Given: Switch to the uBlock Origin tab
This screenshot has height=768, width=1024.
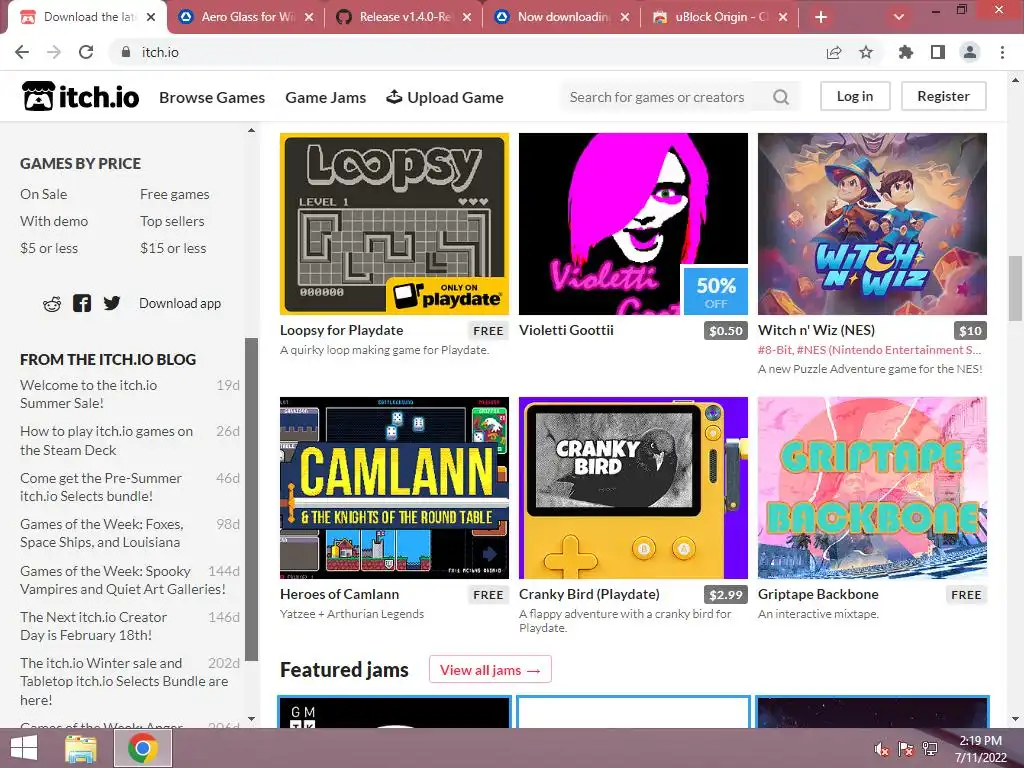Looking at the screenshot, I should [720, 17].
